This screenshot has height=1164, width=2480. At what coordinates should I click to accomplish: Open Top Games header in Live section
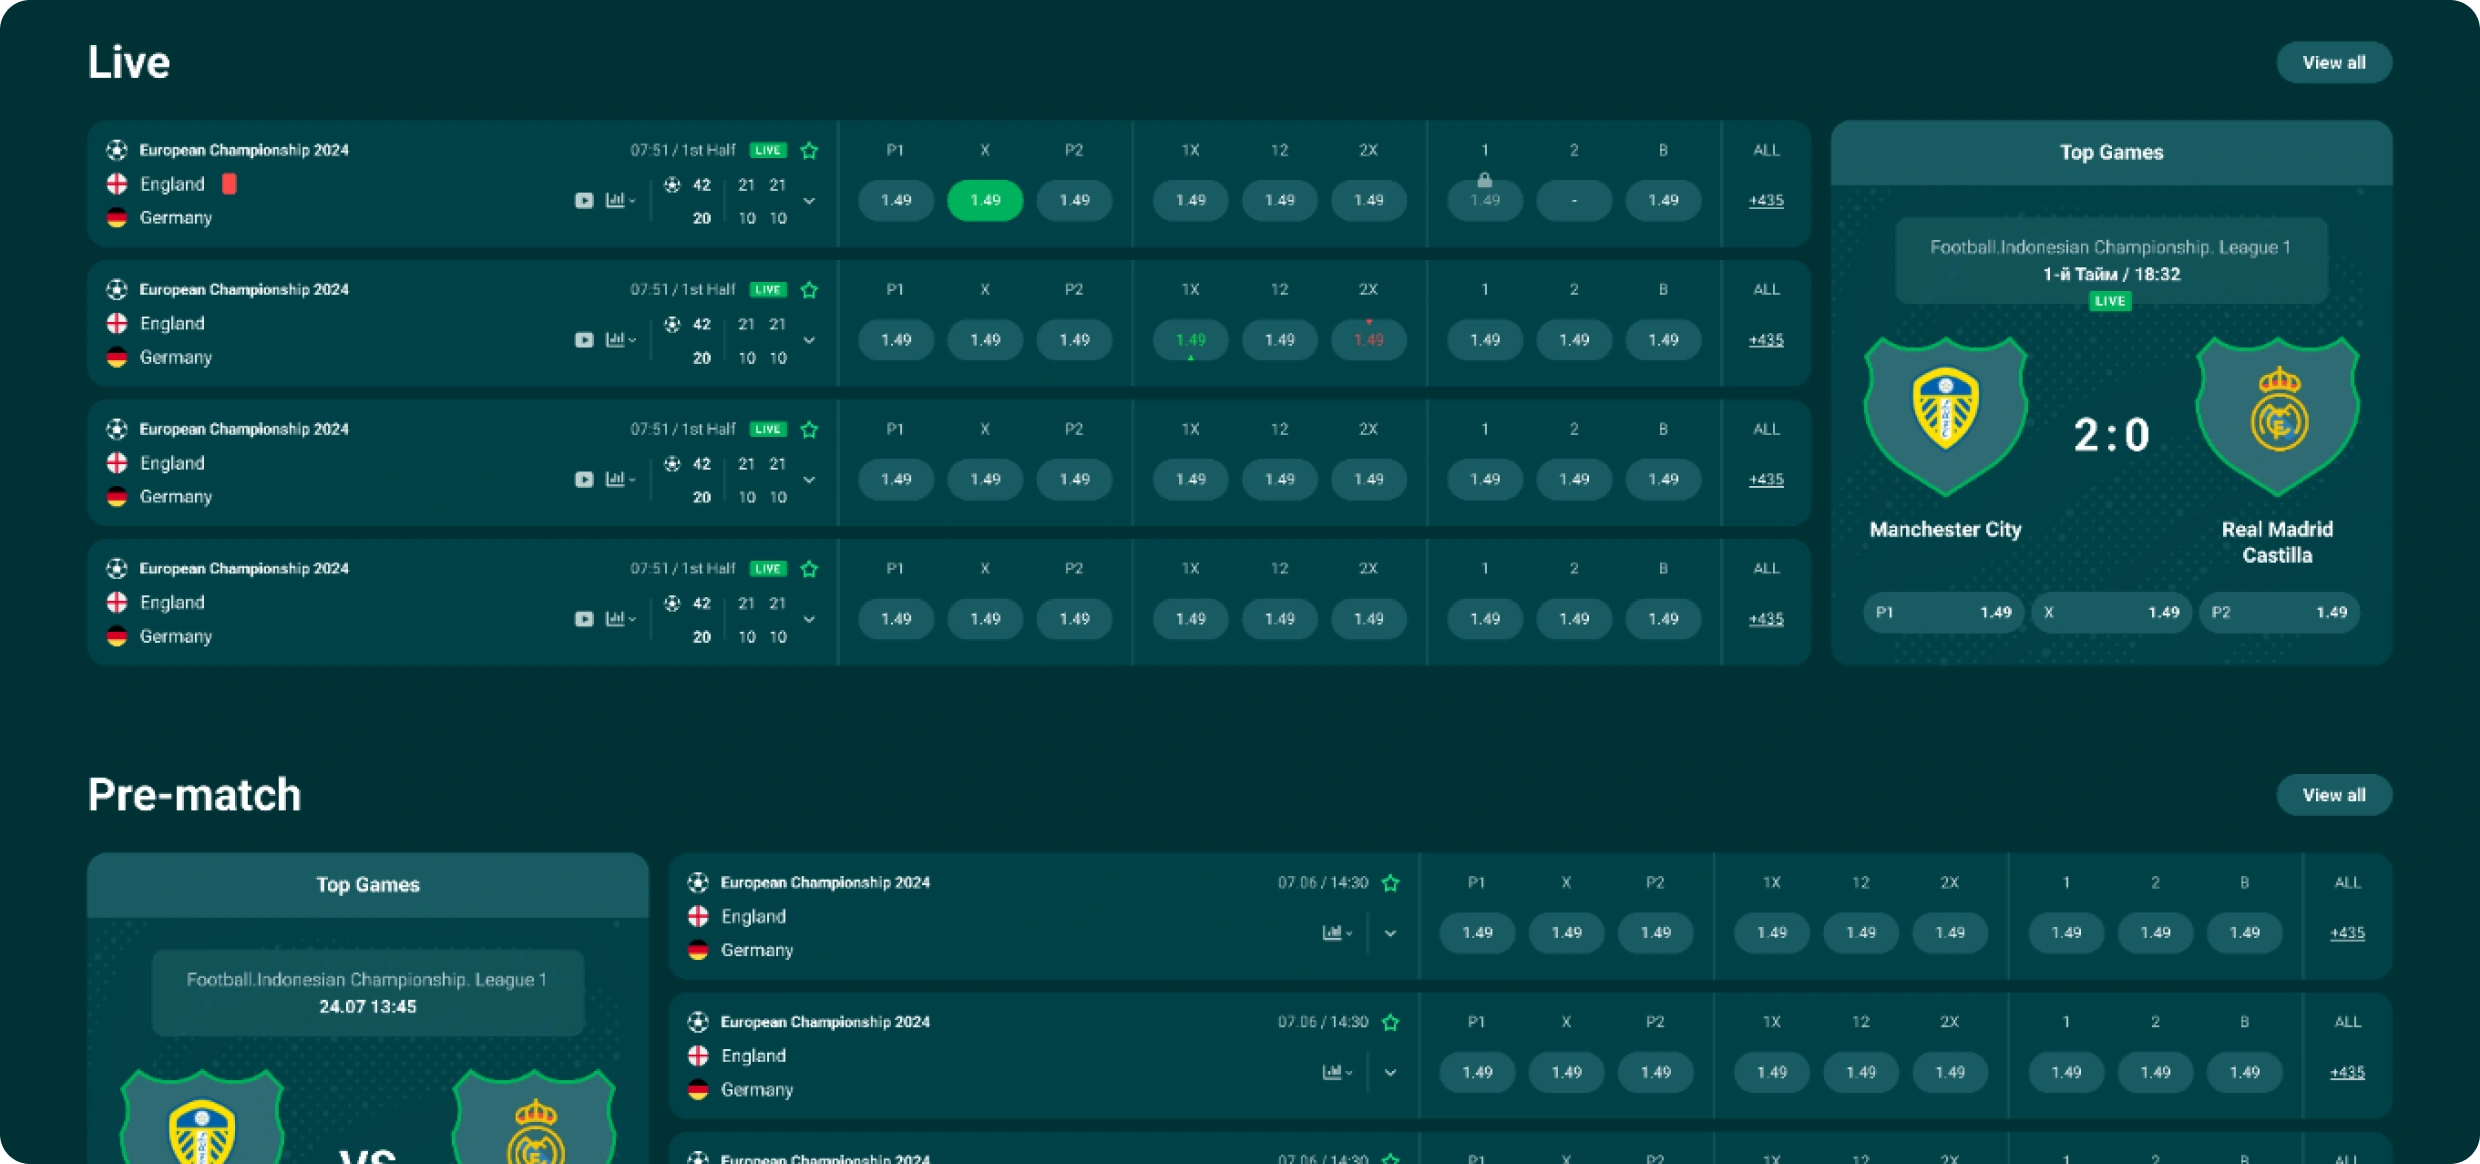[x=2111, y=153]
